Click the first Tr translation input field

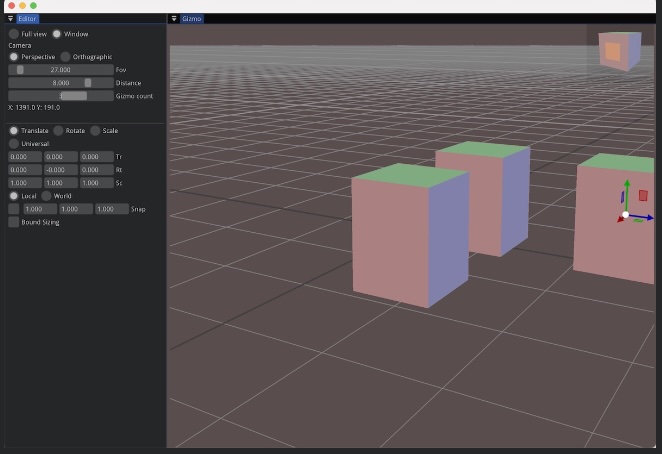24,157
